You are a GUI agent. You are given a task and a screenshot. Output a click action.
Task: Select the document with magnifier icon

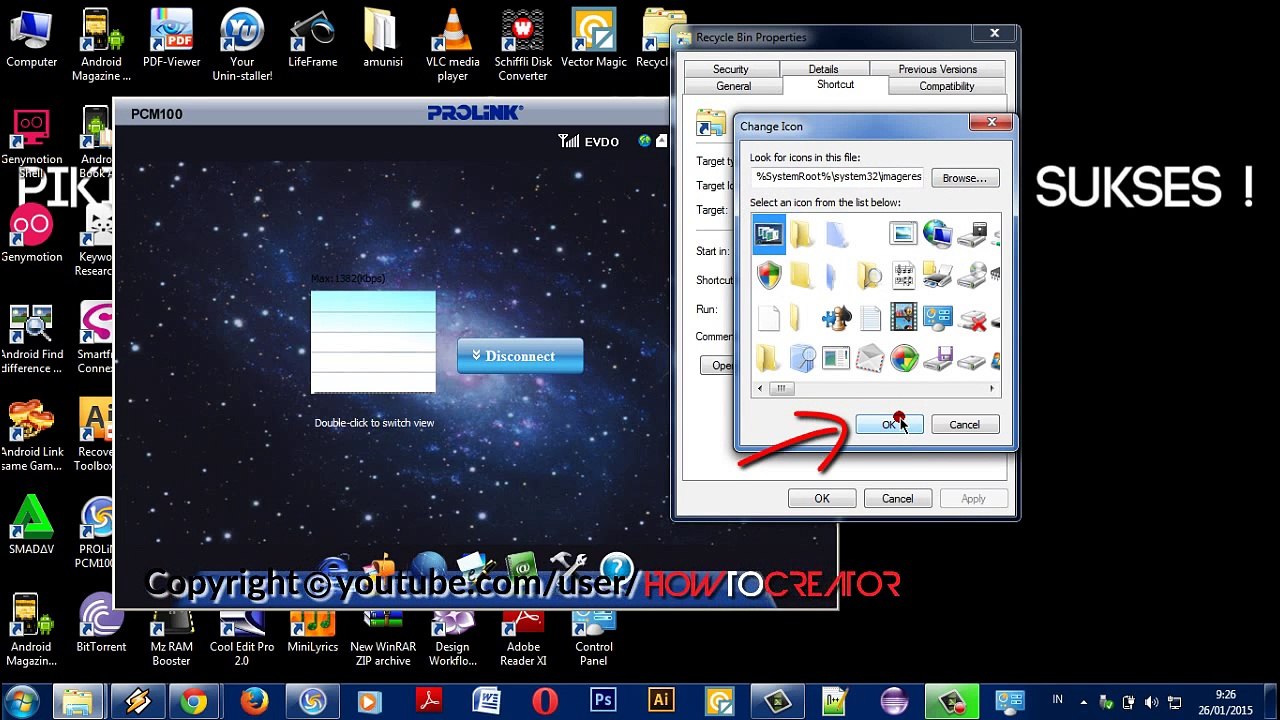802,358
